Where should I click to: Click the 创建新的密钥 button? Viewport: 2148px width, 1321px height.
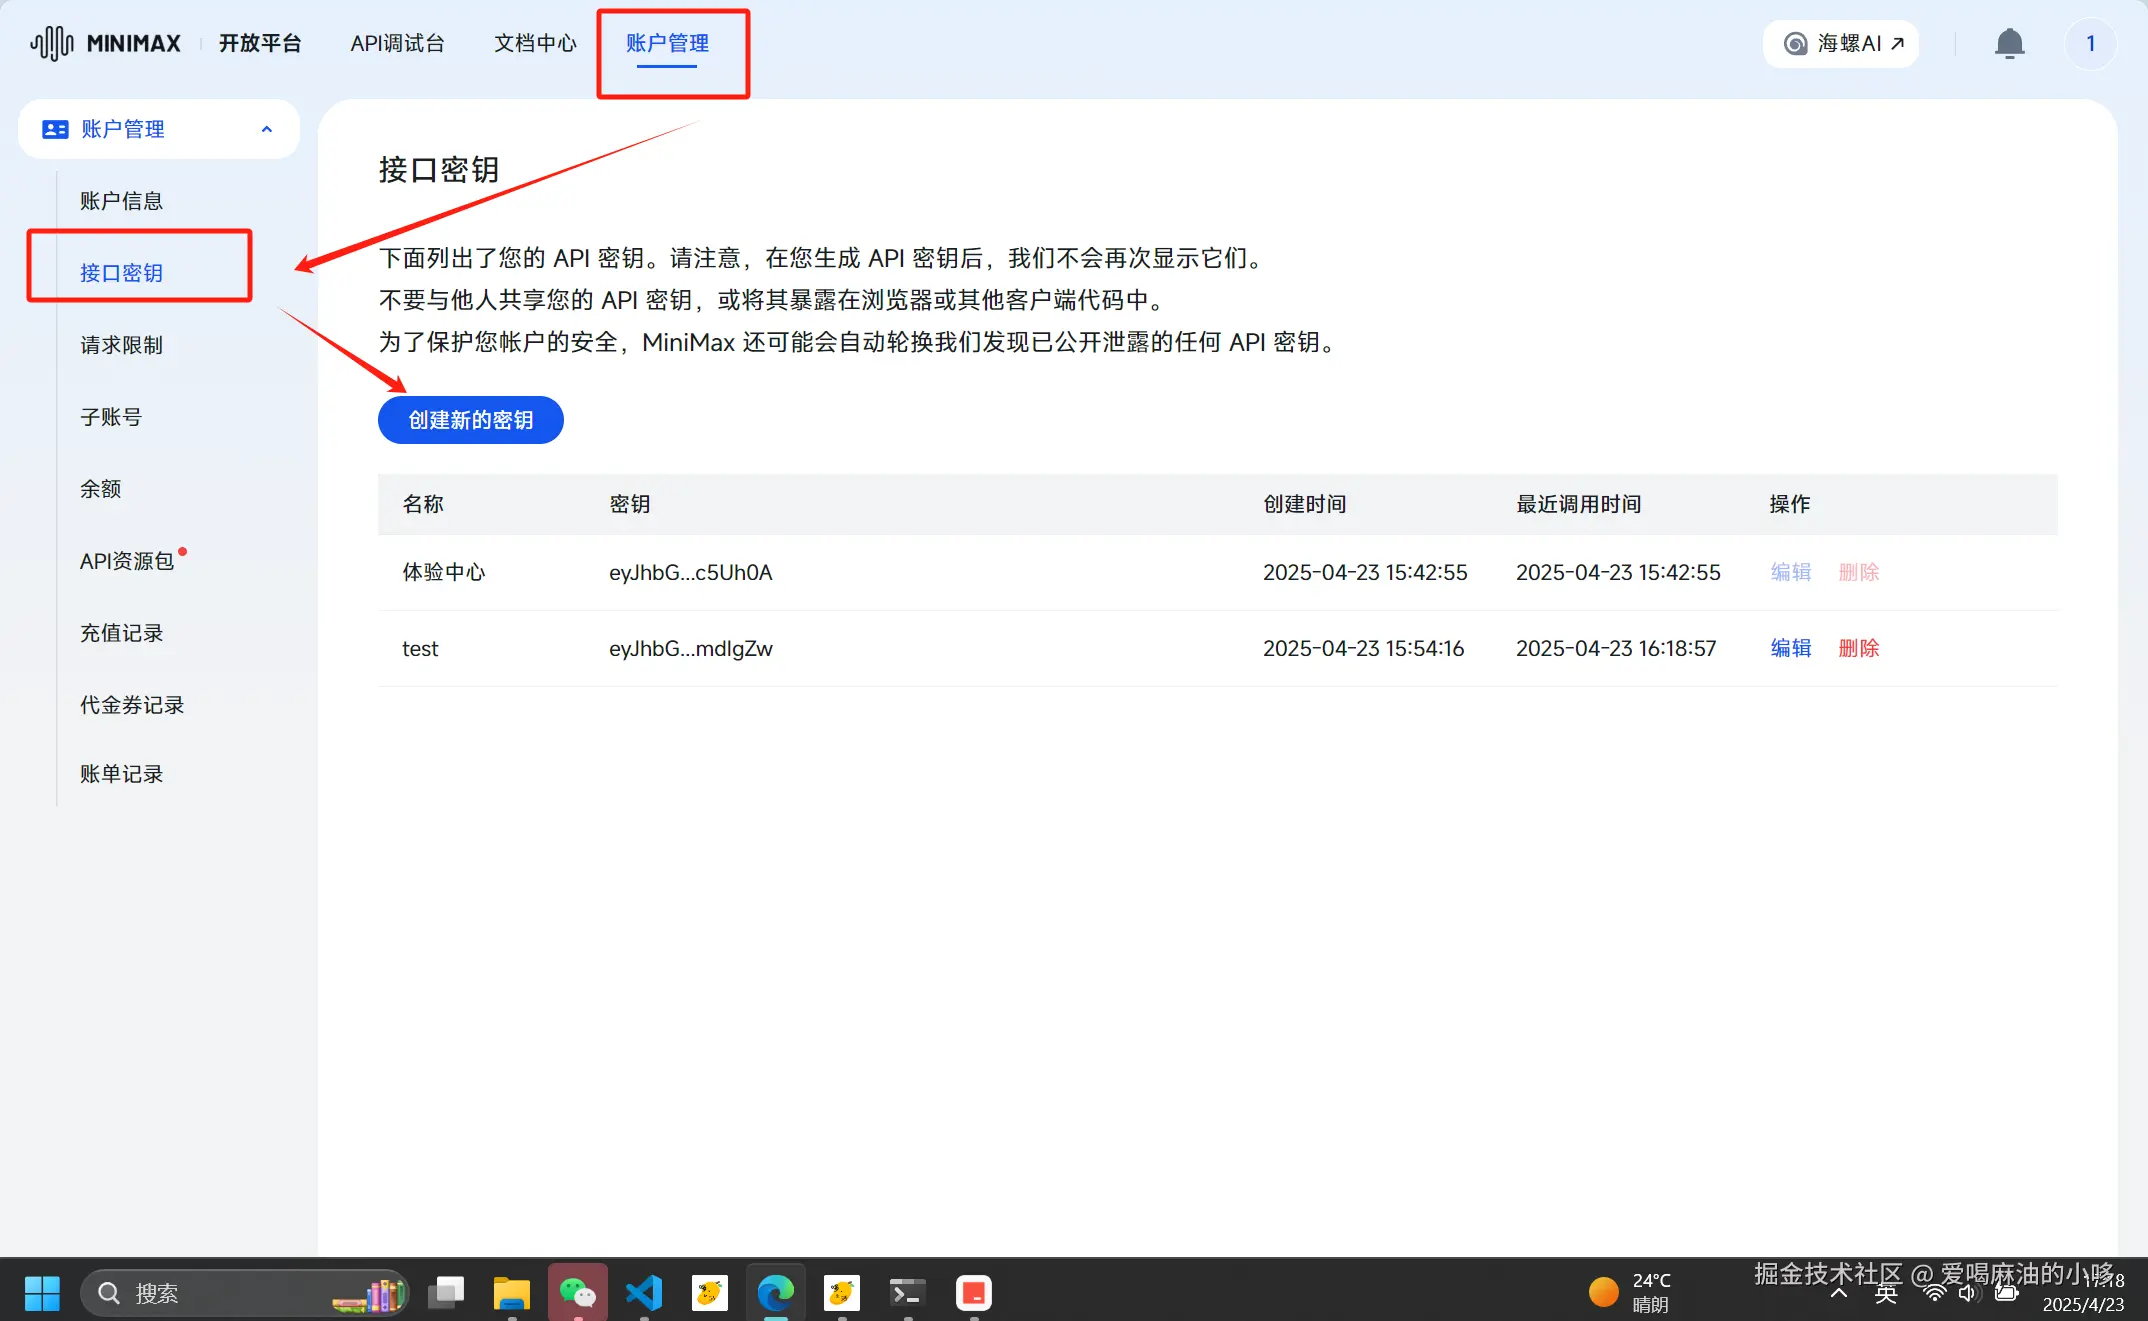[x=470, y=420]
